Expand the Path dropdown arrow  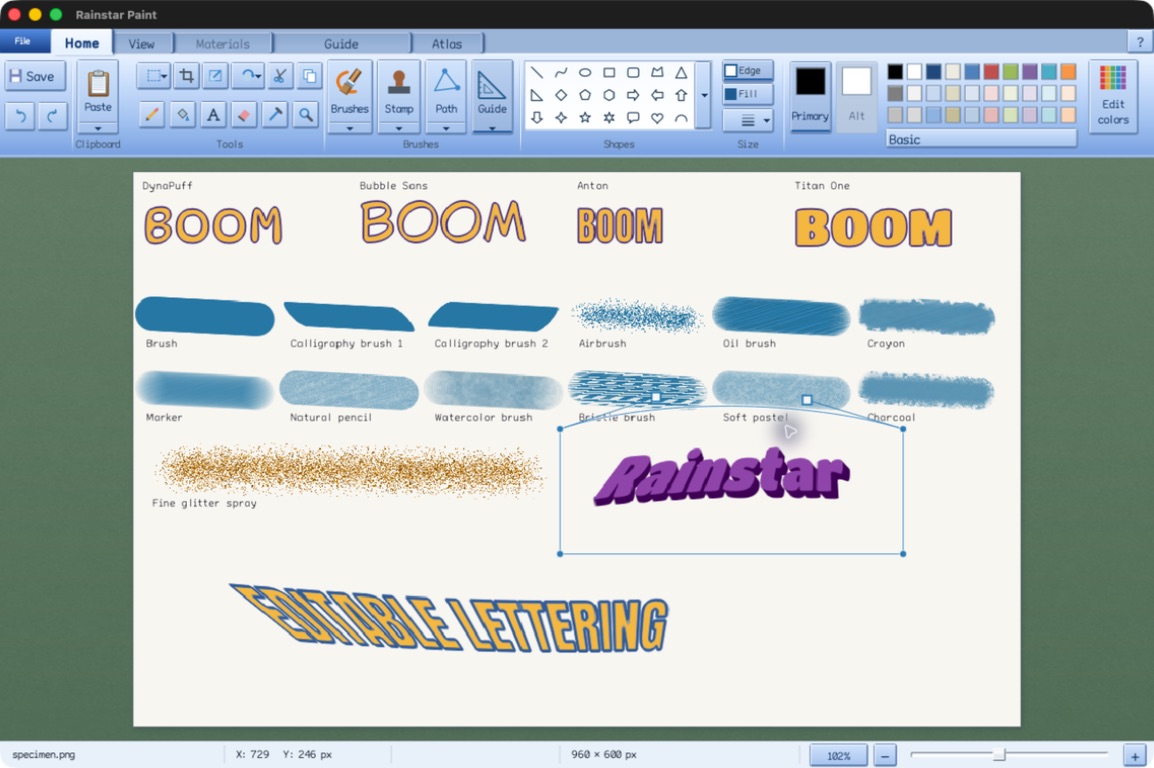(x=446, y=128)
